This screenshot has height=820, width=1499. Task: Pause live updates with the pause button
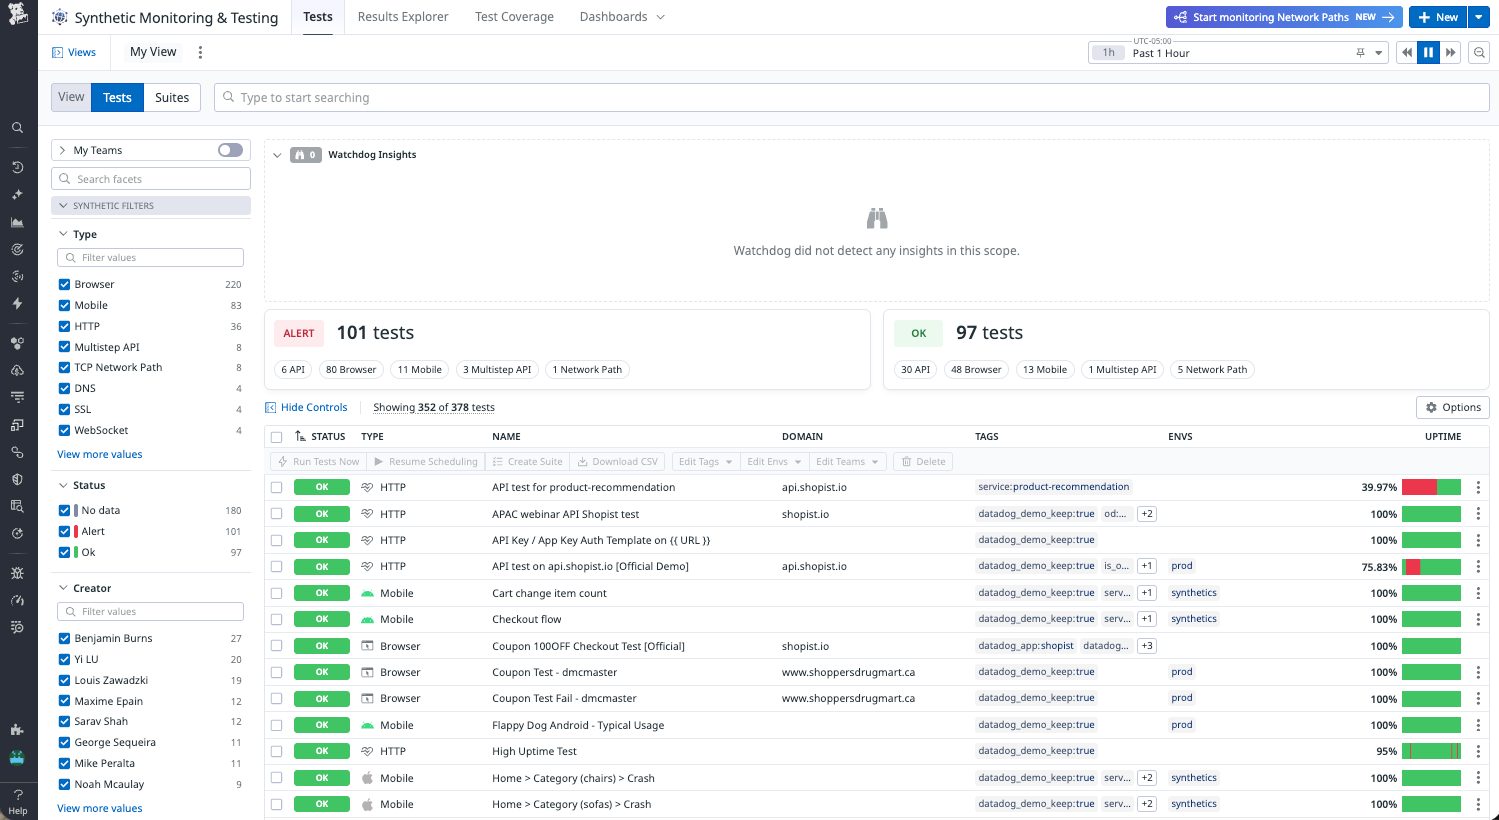coord(1428,53)
